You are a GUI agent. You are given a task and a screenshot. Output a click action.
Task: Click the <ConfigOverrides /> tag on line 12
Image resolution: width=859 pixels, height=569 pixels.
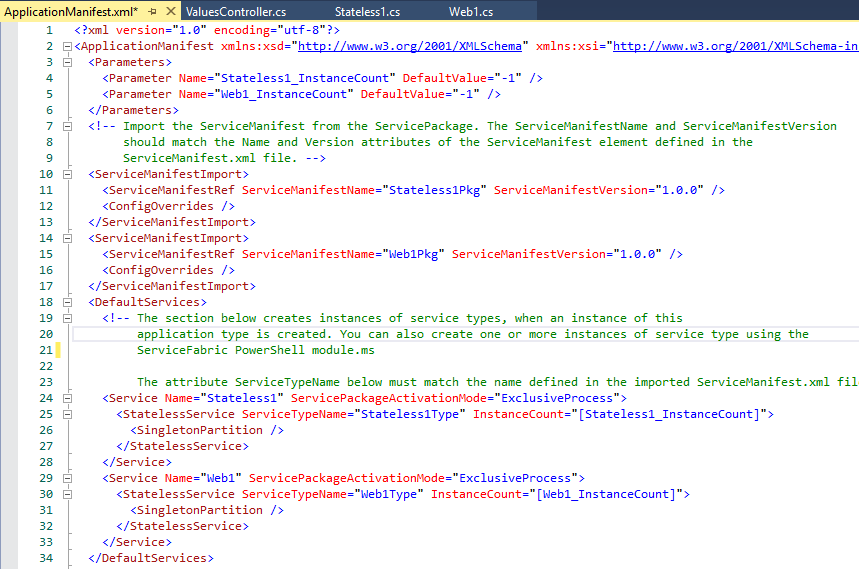click(x=168, y=206)
